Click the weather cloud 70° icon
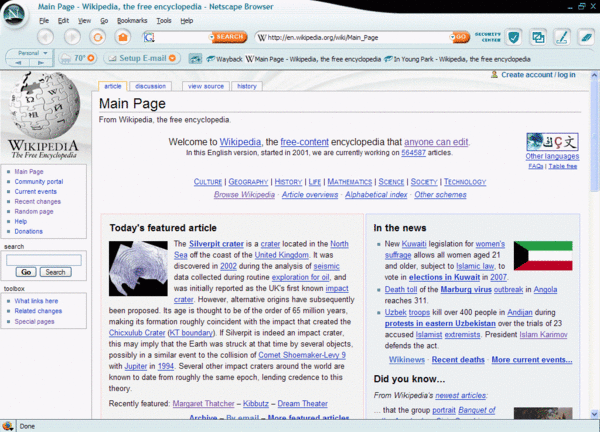This screenshot has width=600, height=432. tap(66, 58)
